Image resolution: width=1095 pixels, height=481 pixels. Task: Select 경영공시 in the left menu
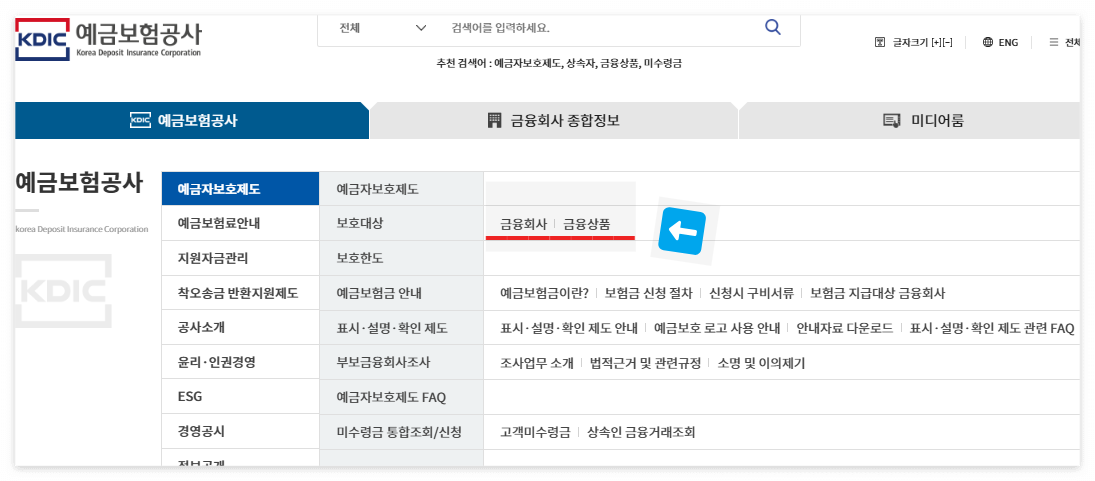click(240, 432)
